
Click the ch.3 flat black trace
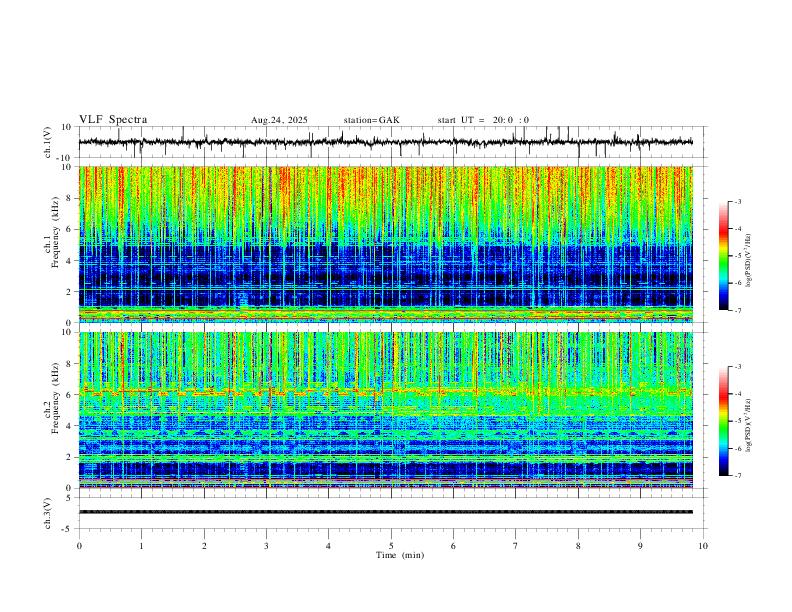point(386,512)
